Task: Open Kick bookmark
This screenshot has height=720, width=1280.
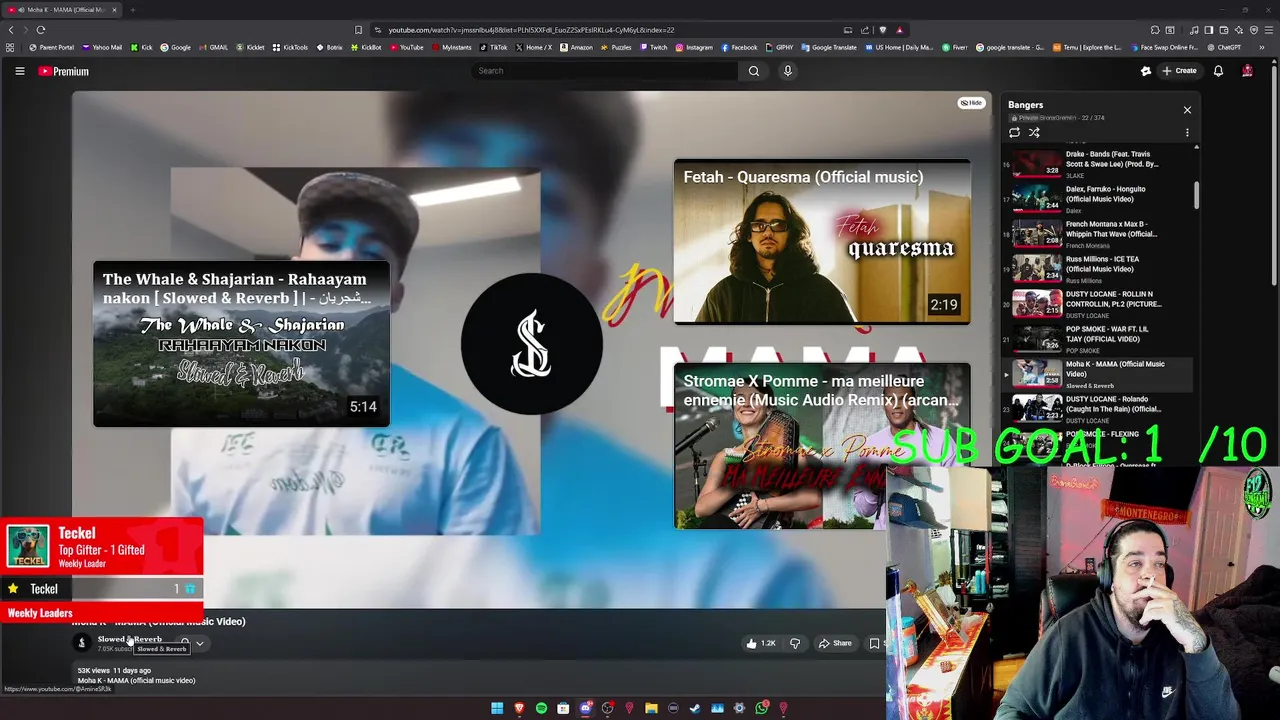Action: point(141,47)
